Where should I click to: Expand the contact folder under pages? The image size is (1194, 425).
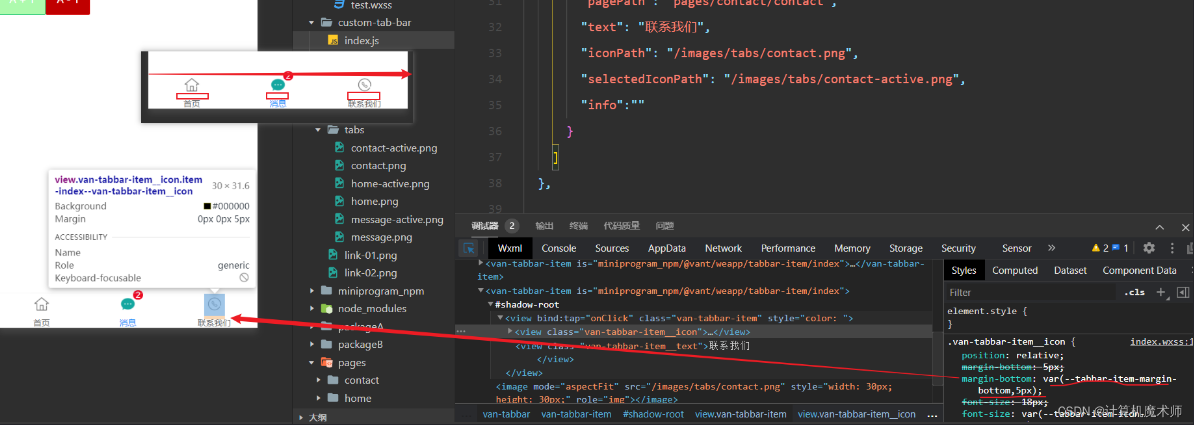[318, 380]
